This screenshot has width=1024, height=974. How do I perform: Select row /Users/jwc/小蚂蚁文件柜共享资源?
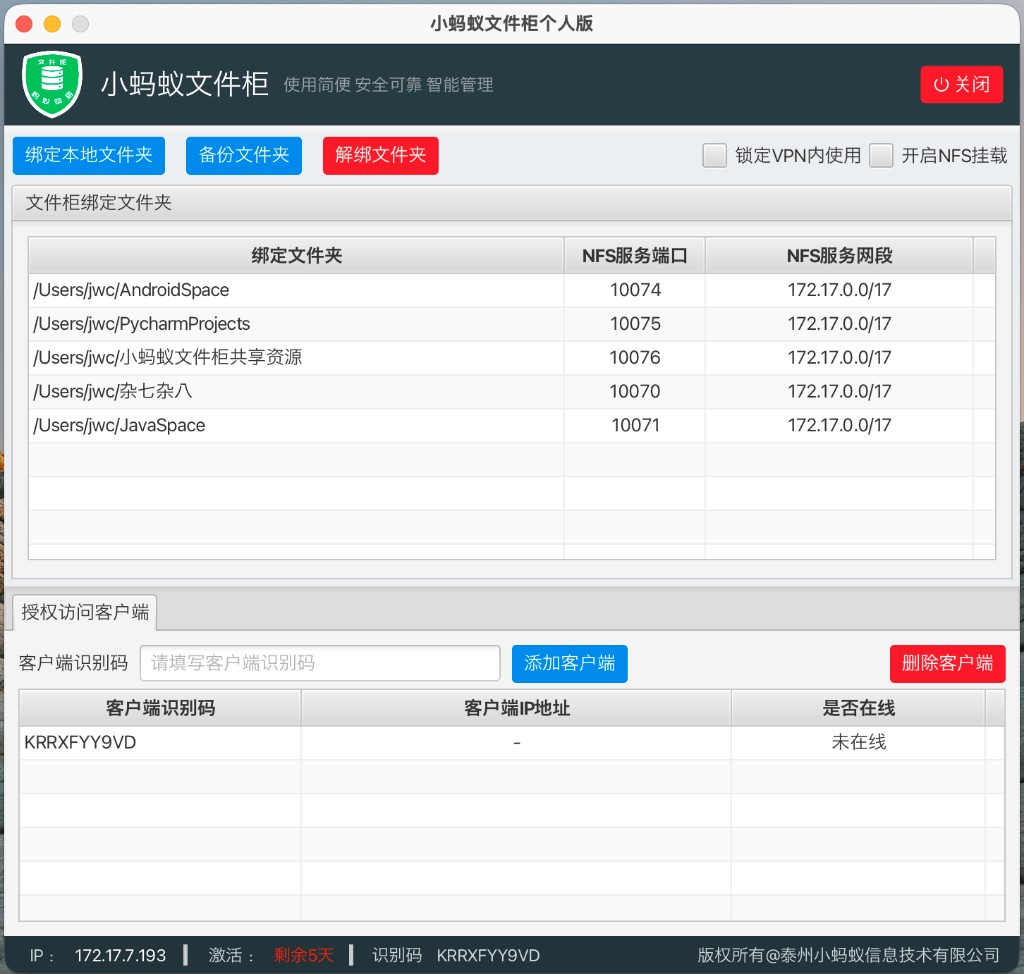click(512, 358)
